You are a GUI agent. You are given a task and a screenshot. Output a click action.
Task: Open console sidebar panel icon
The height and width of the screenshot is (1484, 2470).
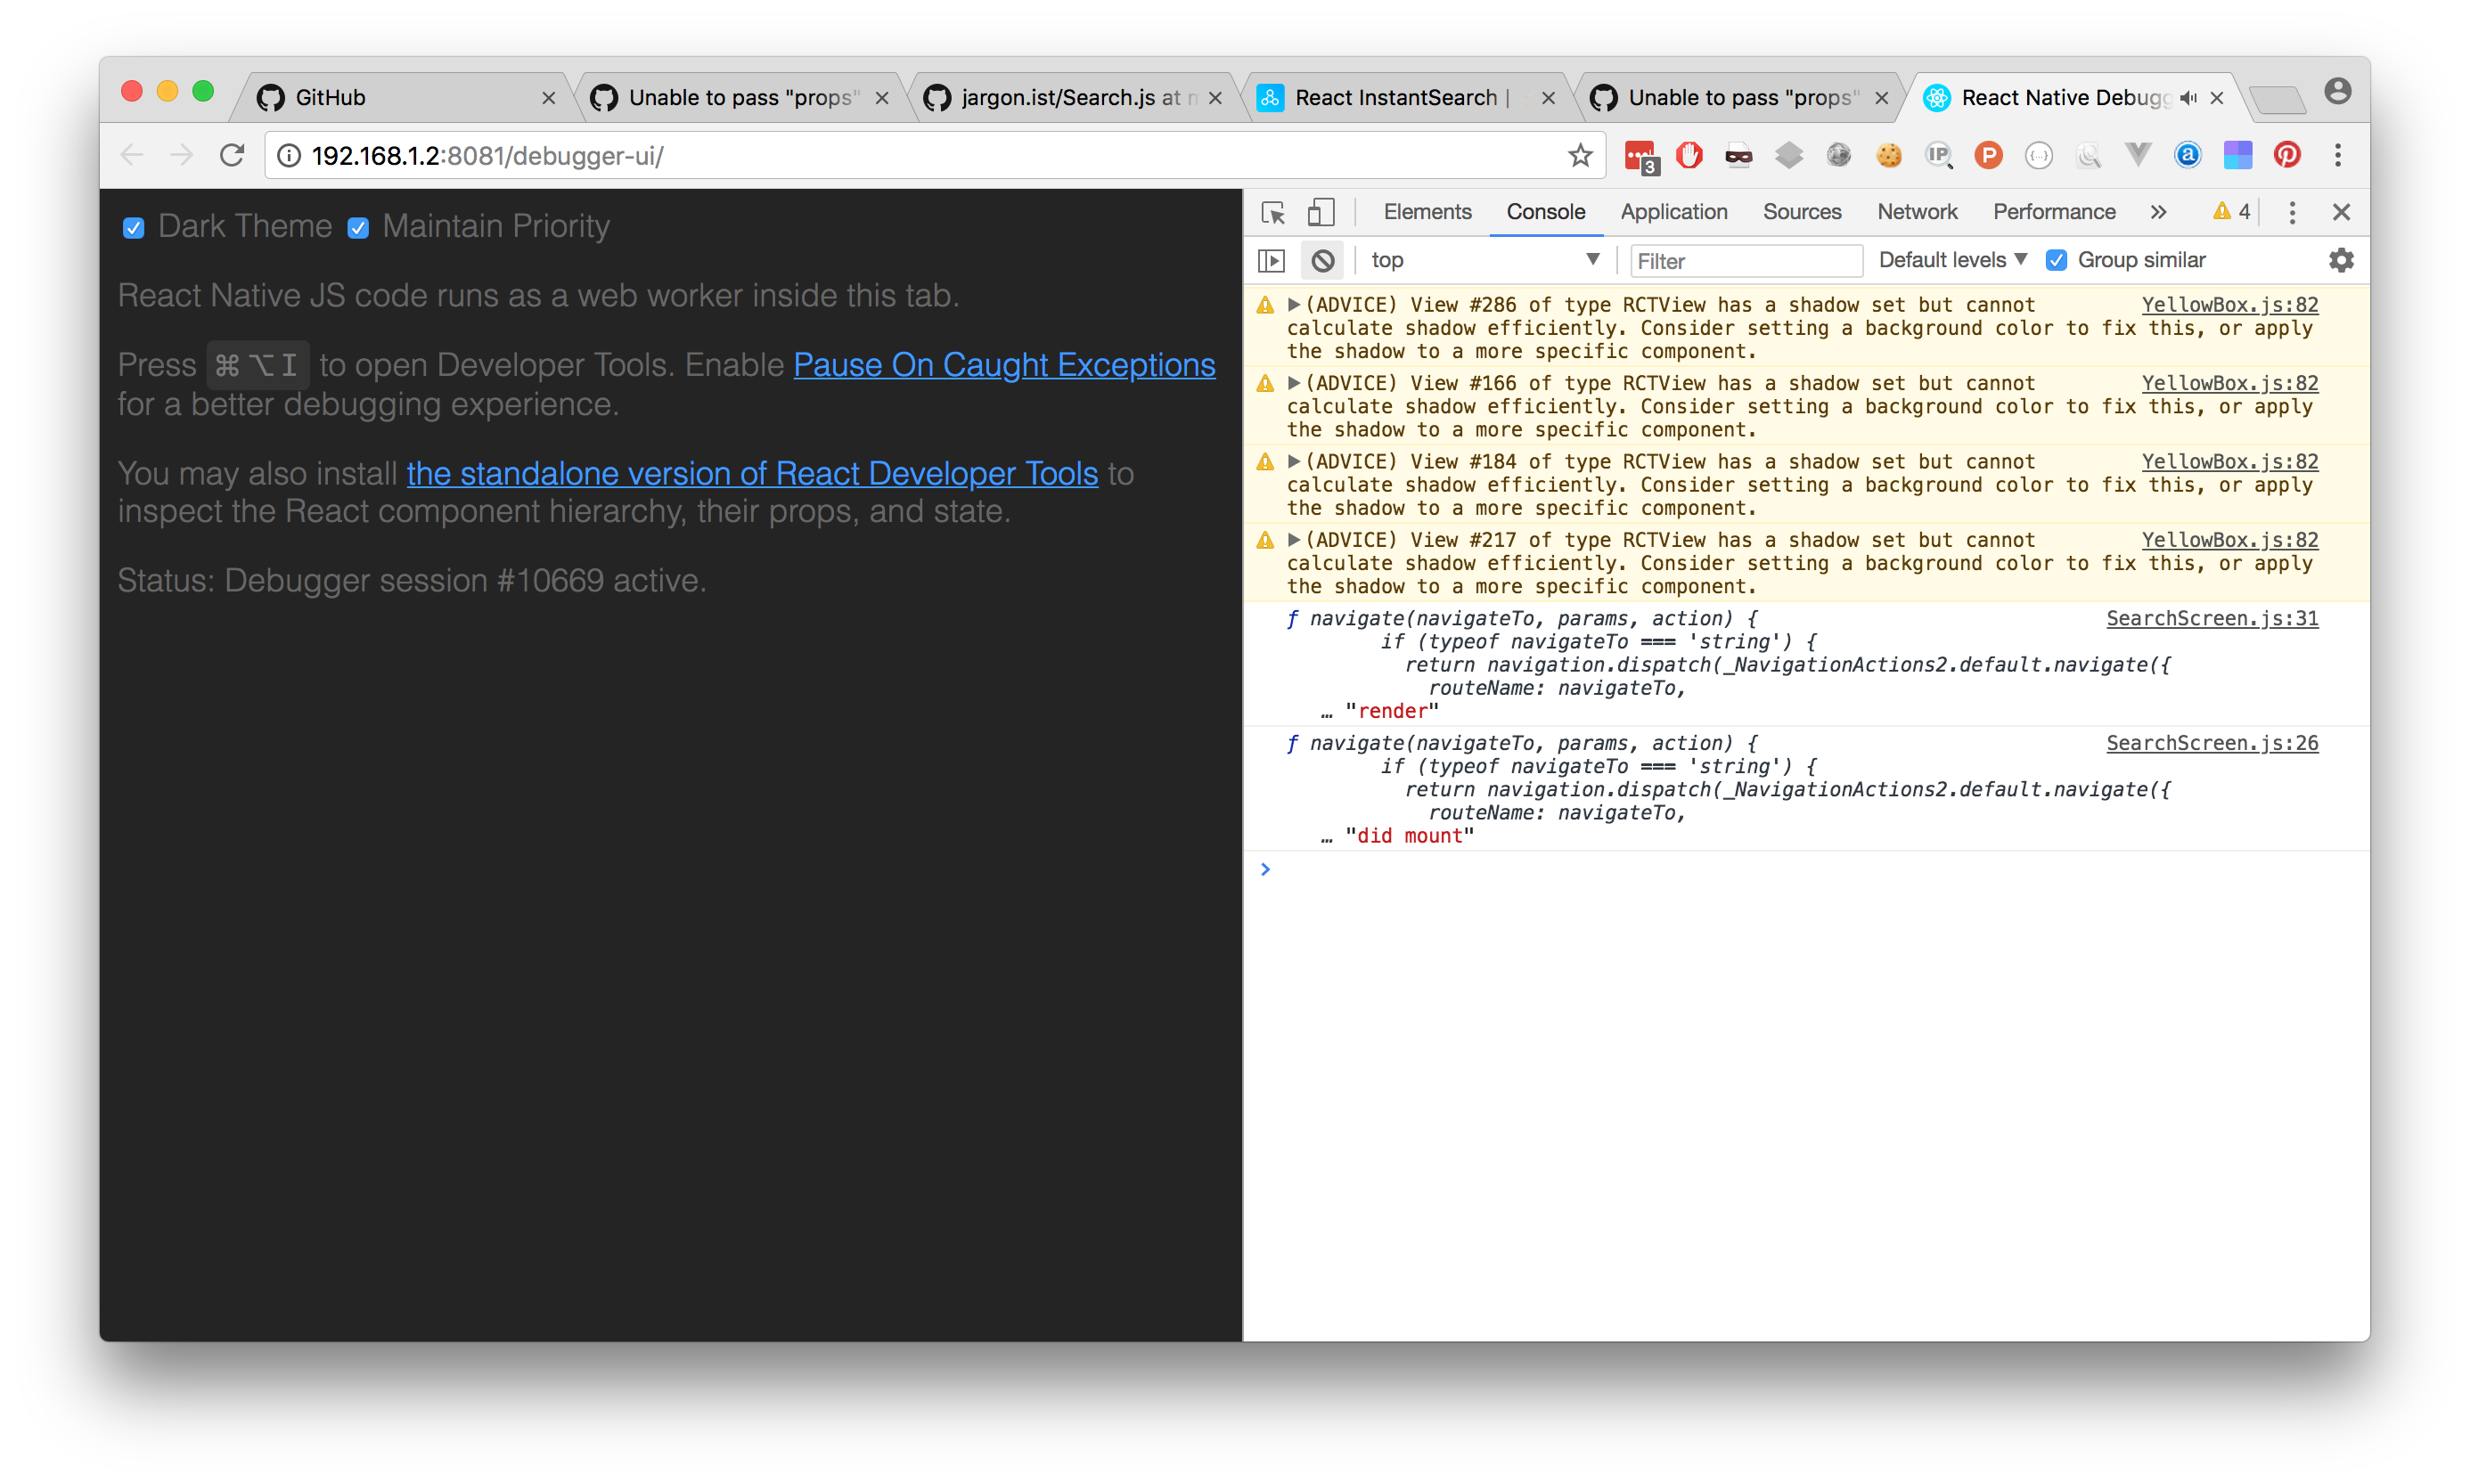coord(1271,260)
